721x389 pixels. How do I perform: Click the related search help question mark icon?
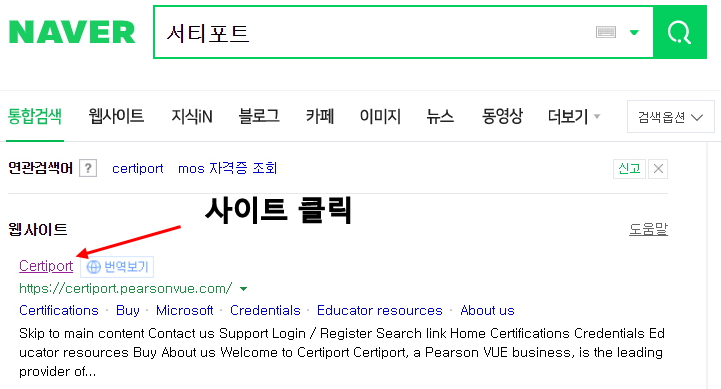(x=88, y=168)
